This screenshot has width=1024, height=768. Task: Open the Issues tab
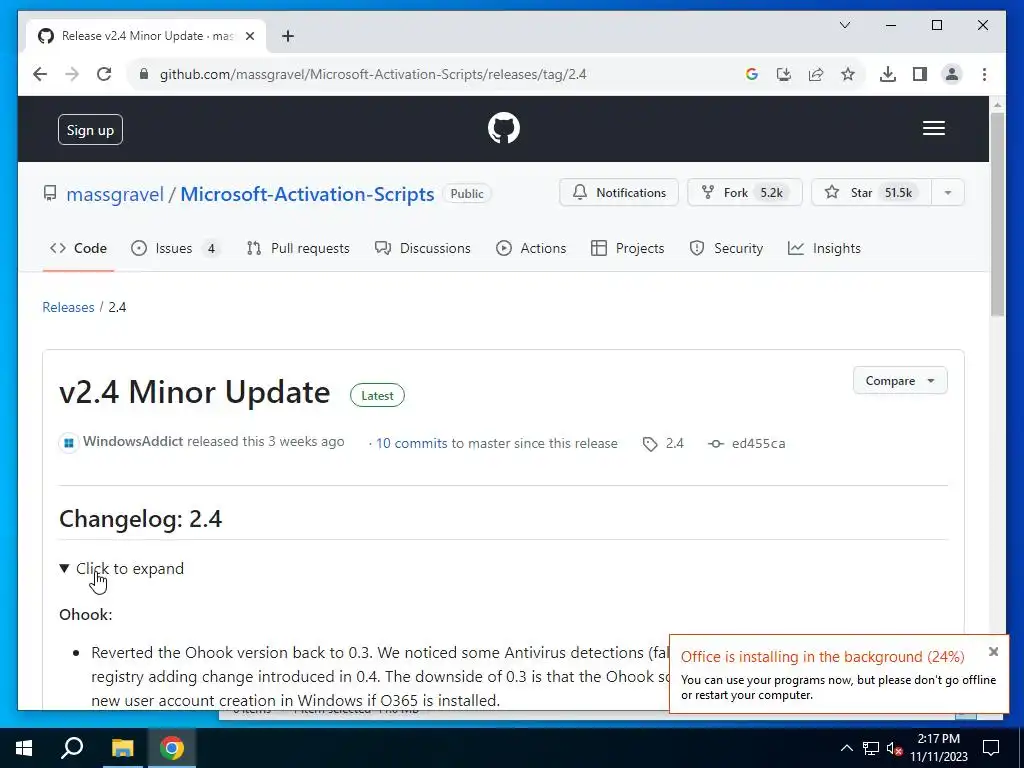pyautogui.click(x=175, y=248)
